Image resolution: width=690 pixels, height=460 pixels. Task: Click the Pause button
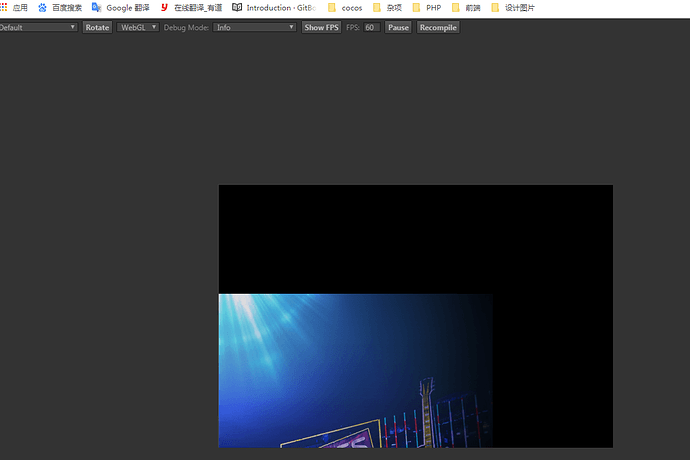point(398,27)
